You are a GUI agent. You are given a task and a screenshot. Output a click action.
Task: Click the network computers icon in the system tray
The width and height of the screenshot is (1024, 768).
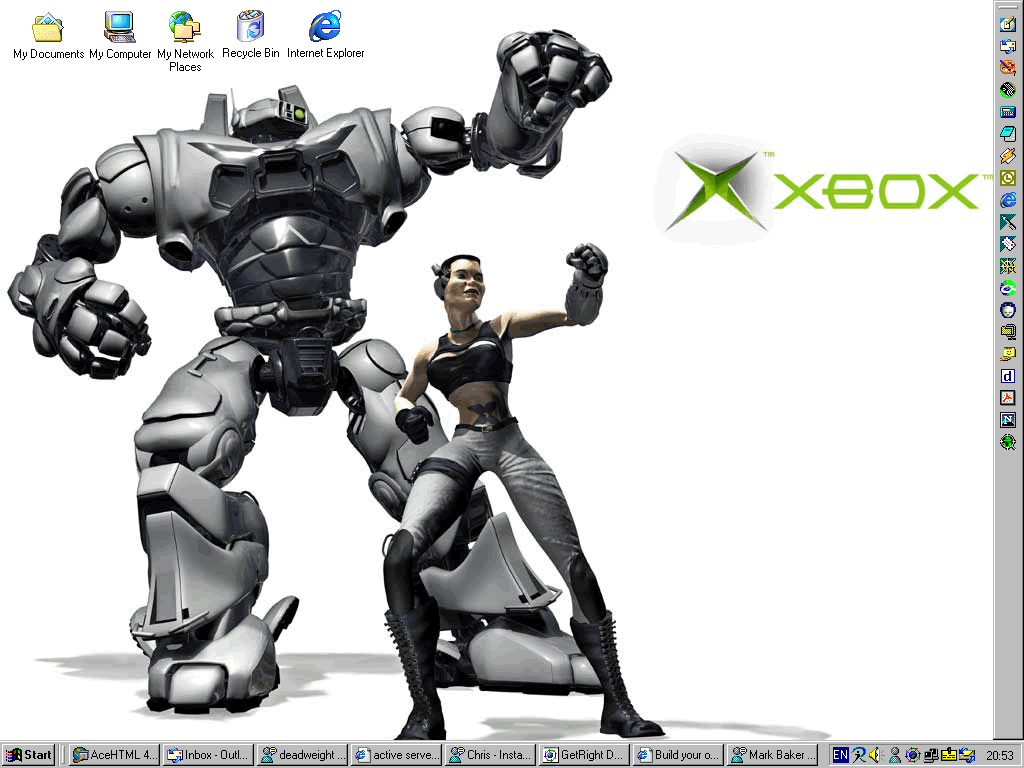[930, 755]
